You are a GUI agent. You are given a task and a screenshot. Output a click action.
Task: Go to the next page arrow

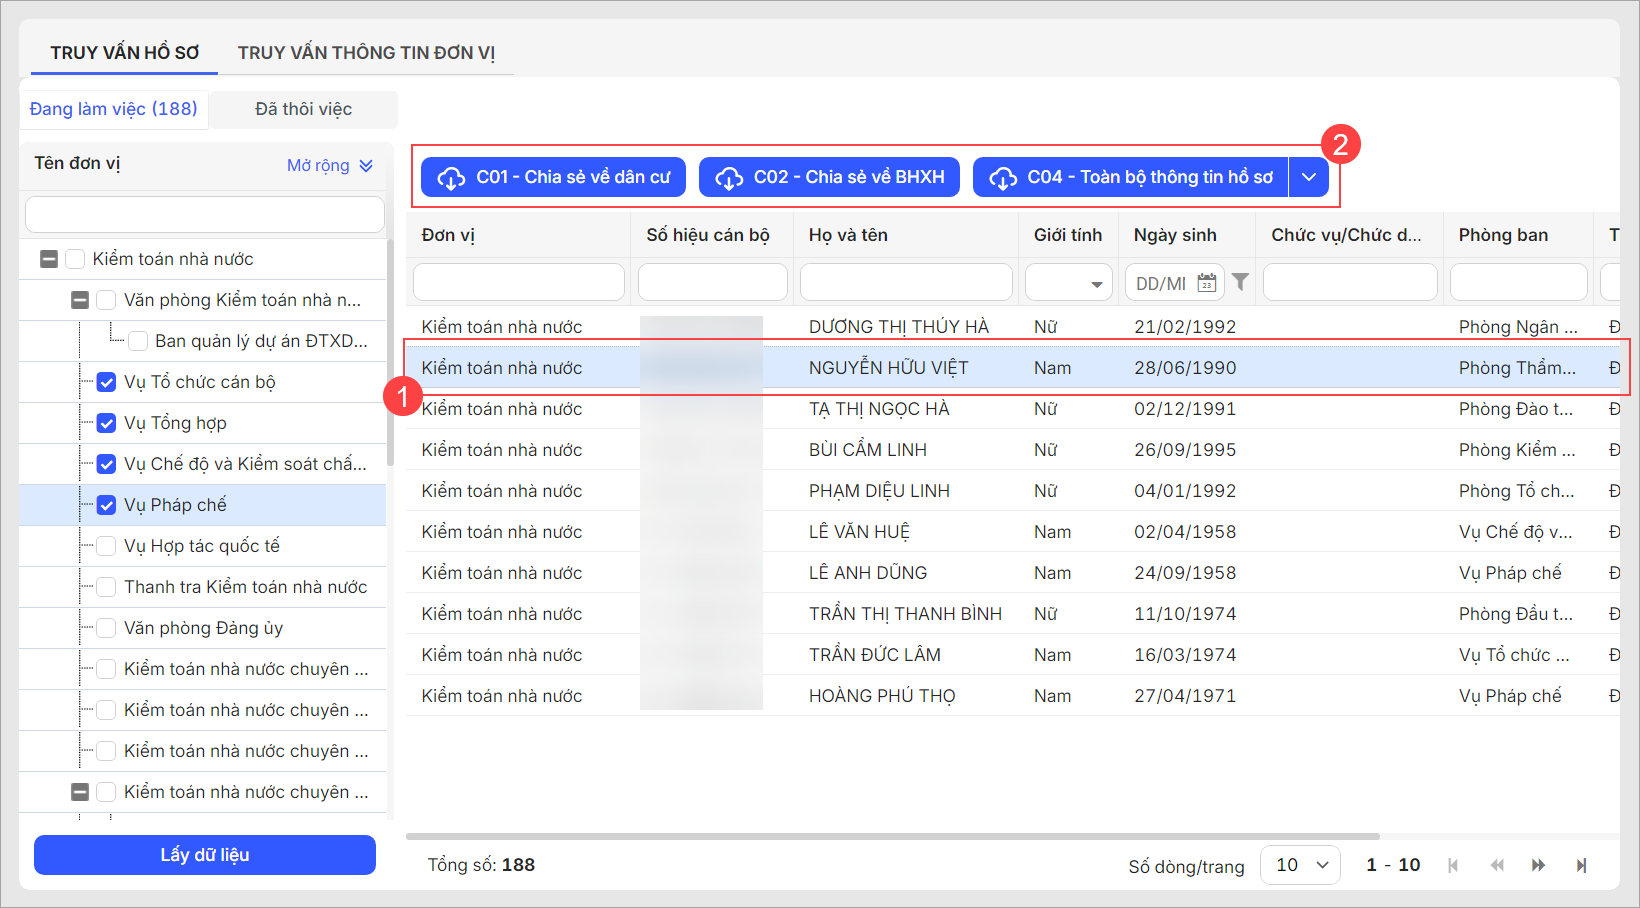coord(1538,865)
